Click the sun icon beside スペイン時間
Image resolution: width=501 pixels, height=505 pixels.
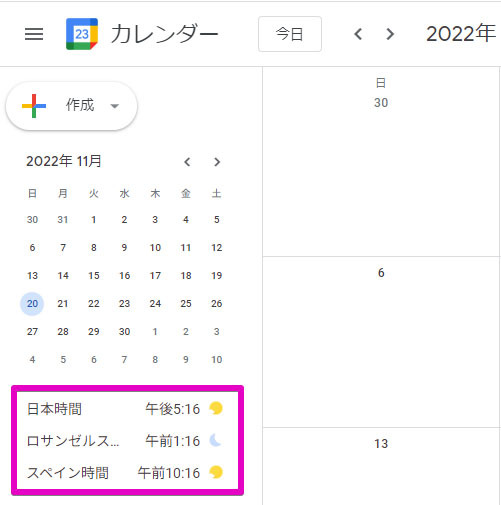[216, 472]
